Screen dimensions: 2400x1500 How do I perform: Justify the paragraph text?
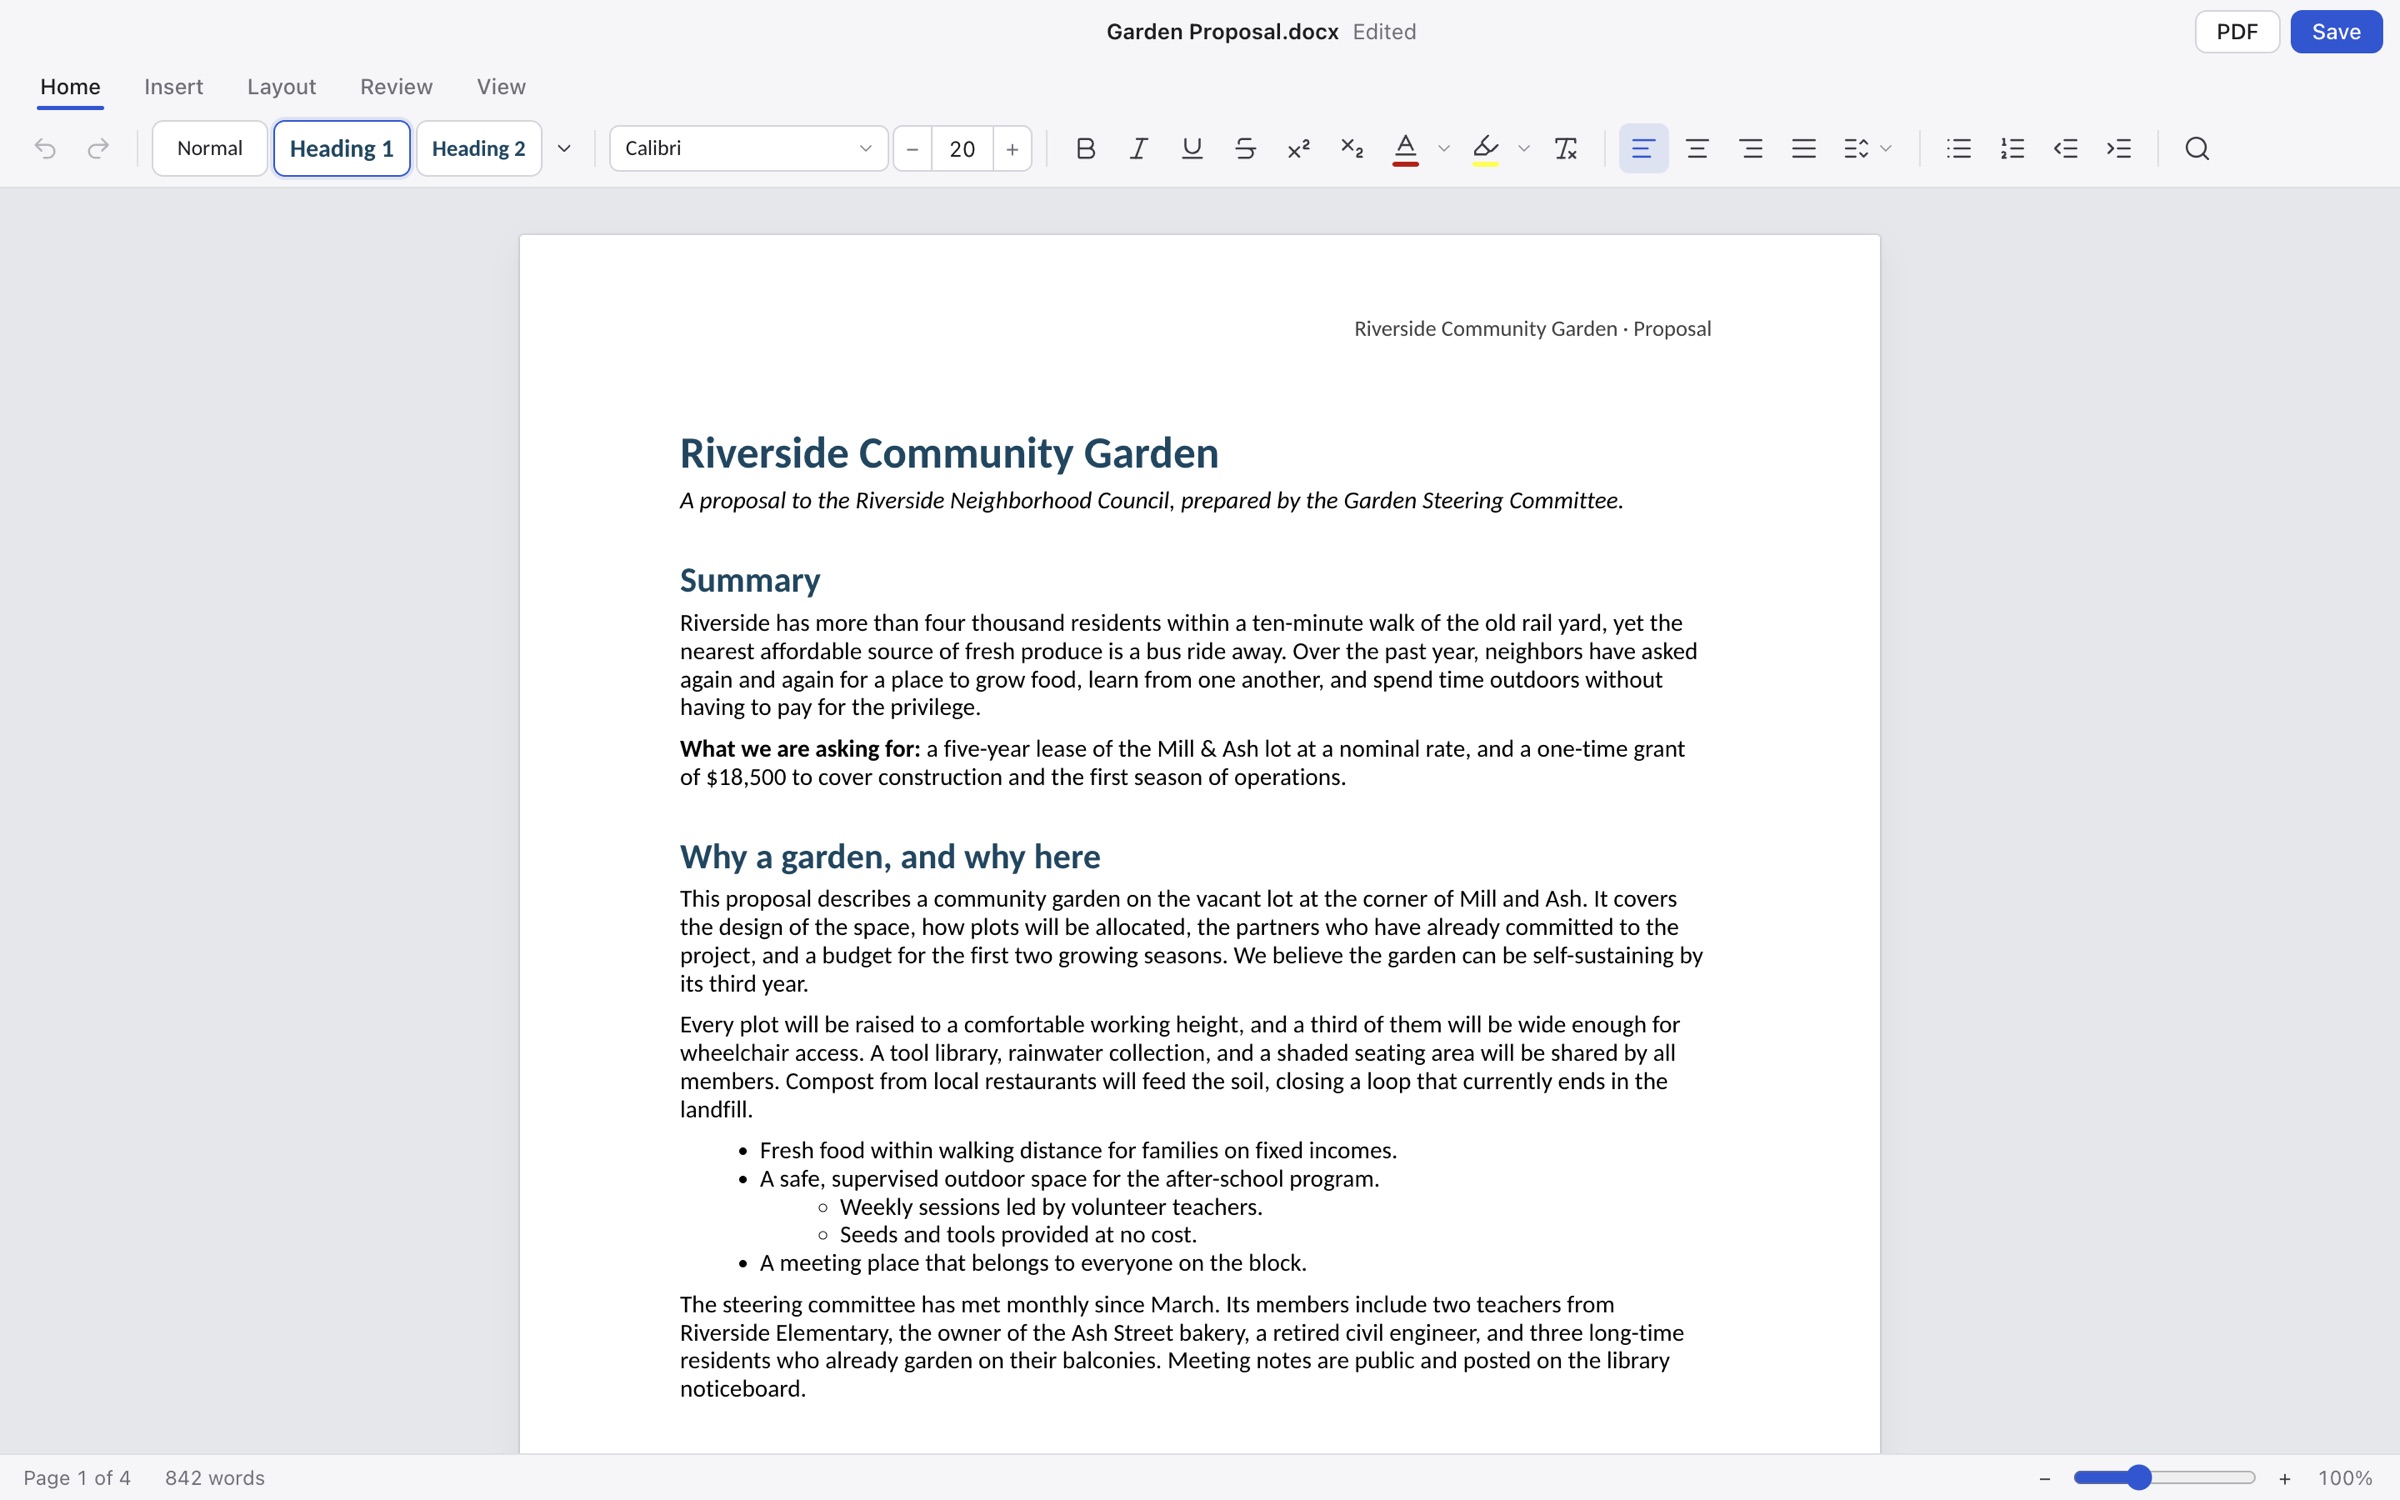tap(1803, 148)
